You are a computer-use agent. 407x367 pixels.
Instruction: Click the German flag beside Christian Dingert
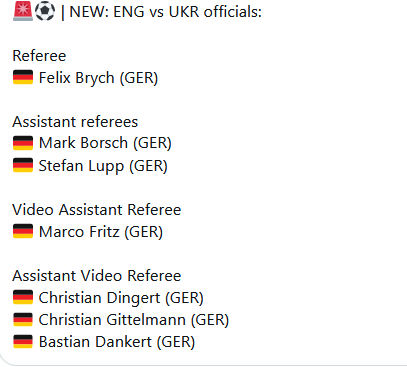click(x=23, y=297)
